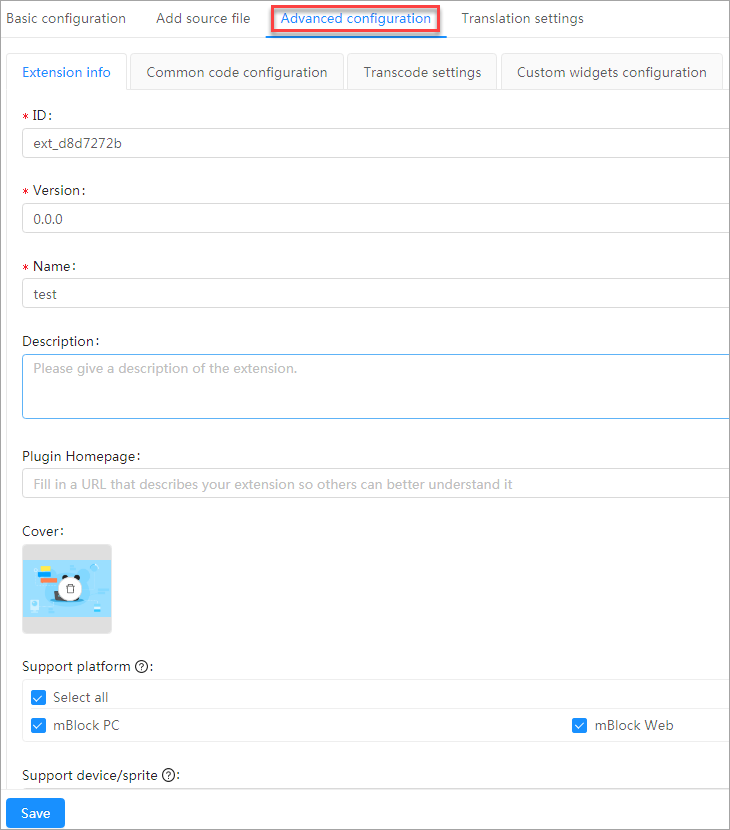
Task: Click the Plugin Homepage URL field
Action: click(376, 483)
